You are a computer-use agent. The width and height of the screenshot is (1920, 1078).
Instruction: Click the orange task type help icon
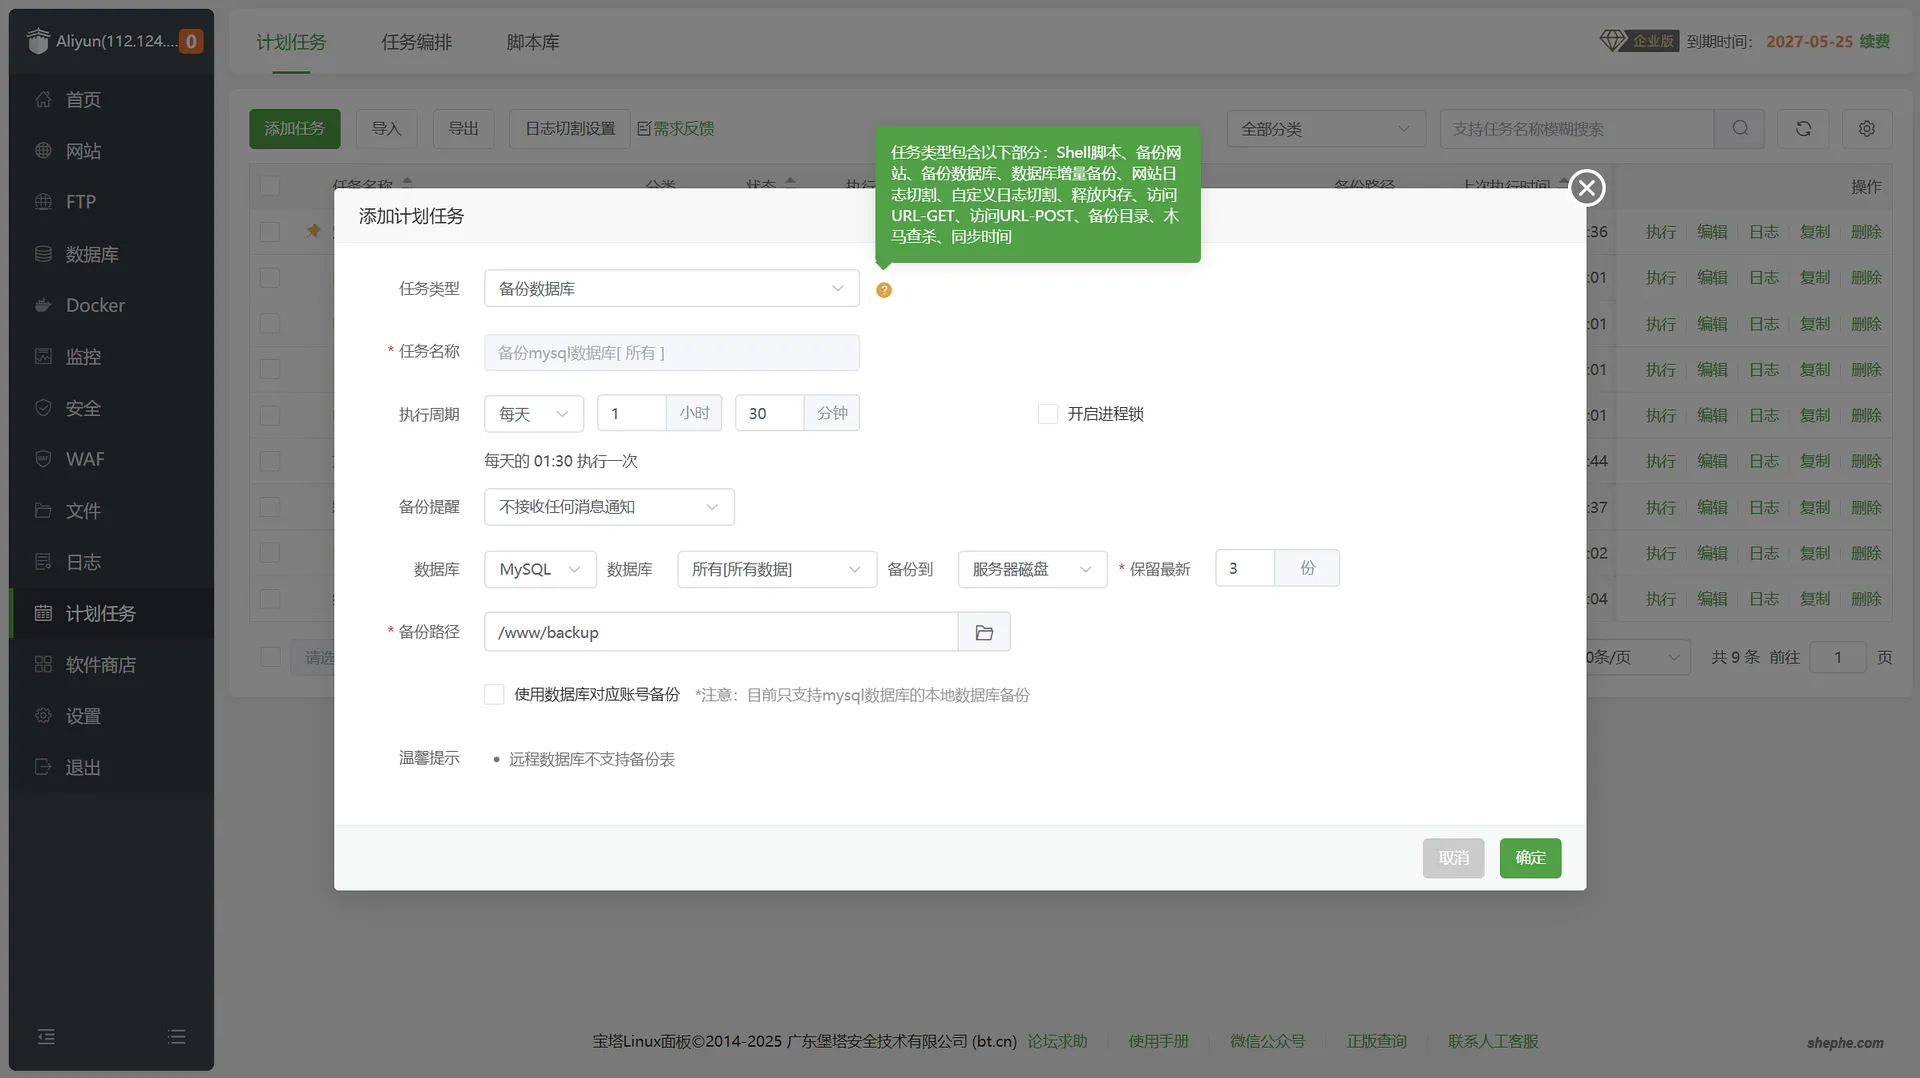(x=883, y=290)
